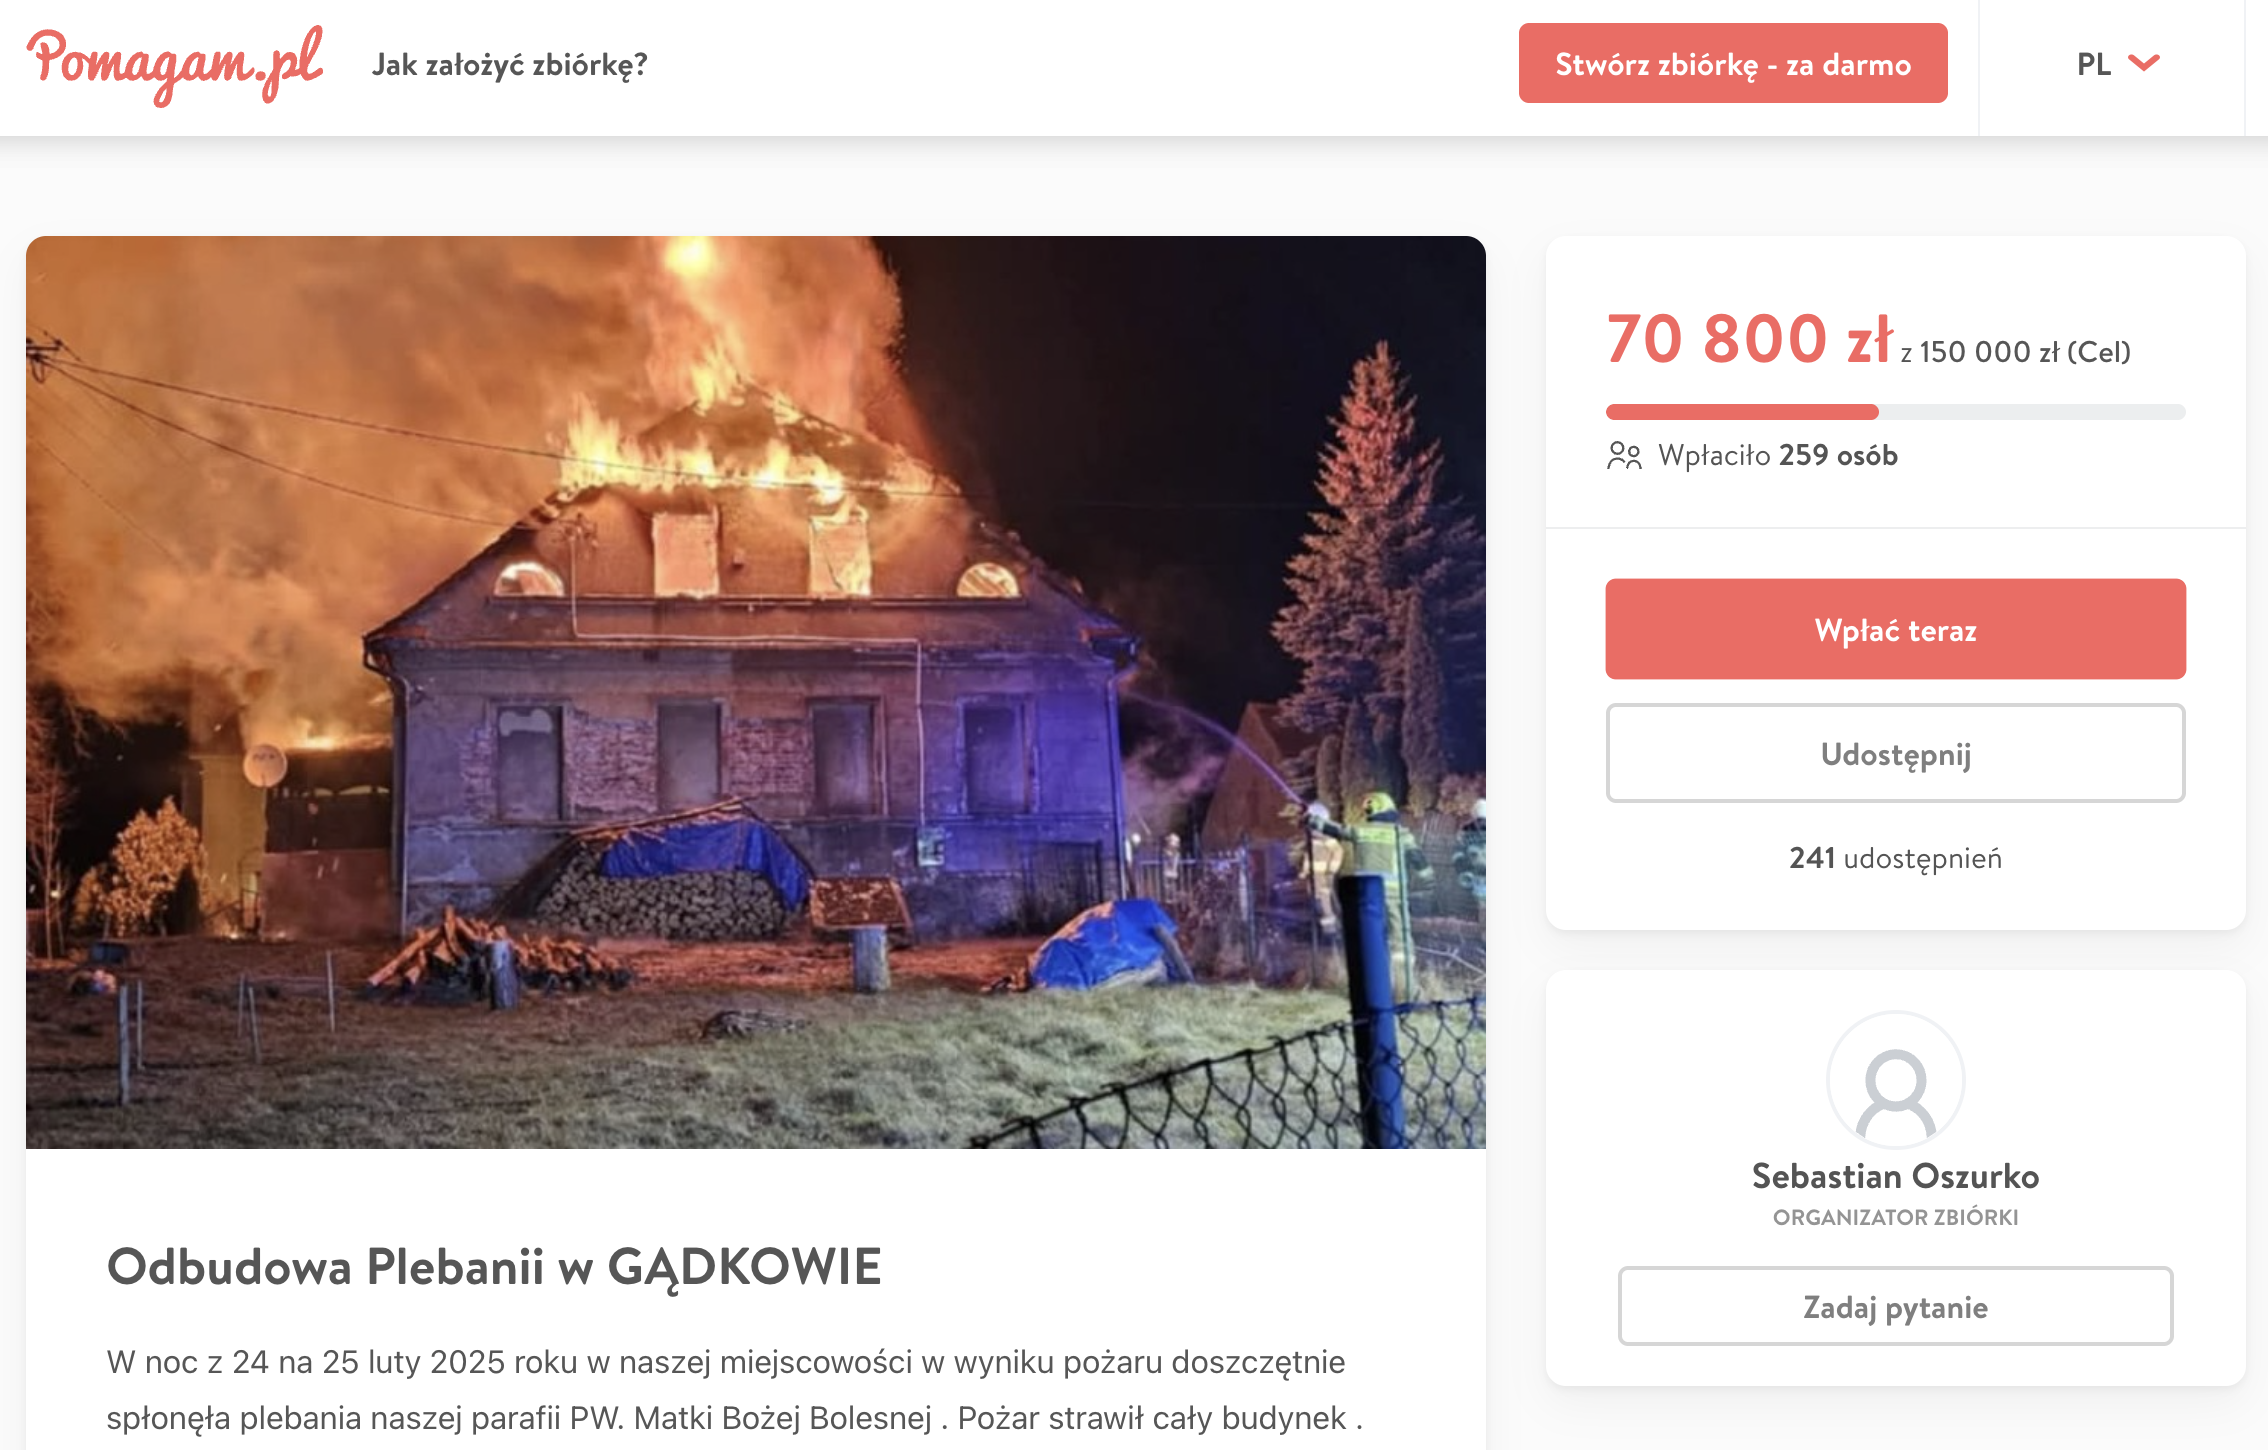The width and height of the screenshot is (2268, 1450).
Task: Click the Wpłaciło 259 osób donors count
Action: click(1777, 456)
